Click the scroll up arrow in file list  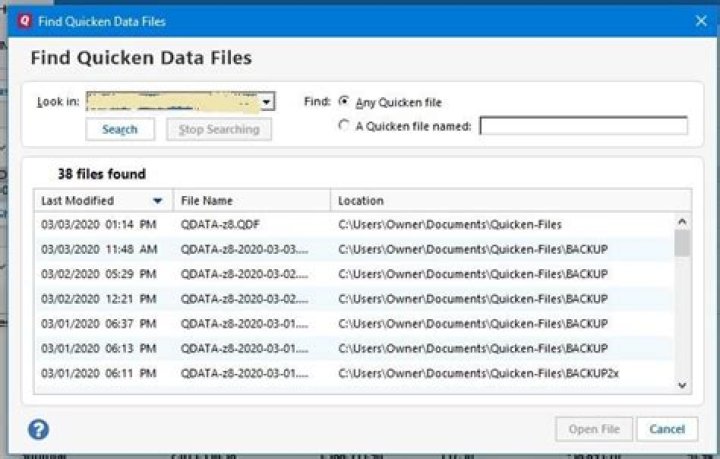coord(682,222)
